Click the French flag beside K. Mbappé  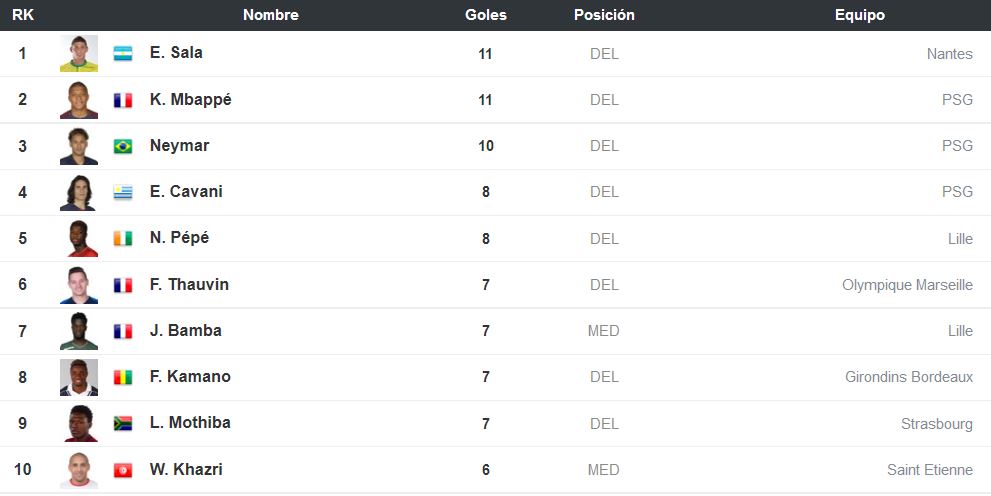[123, 100]
